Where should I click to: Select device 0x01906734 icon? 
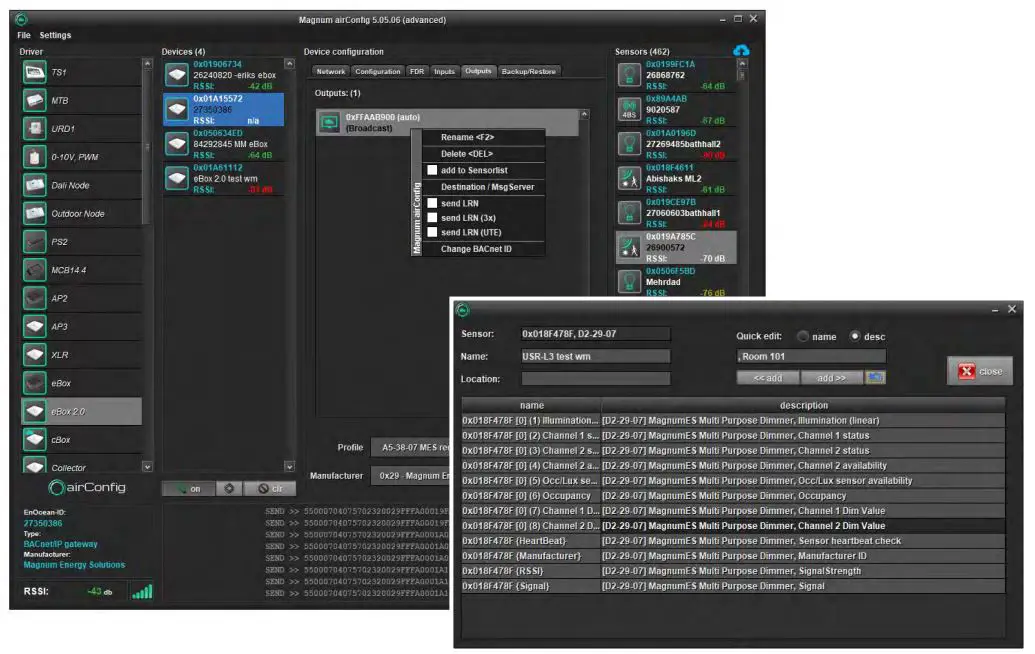(x=177, y=75)
